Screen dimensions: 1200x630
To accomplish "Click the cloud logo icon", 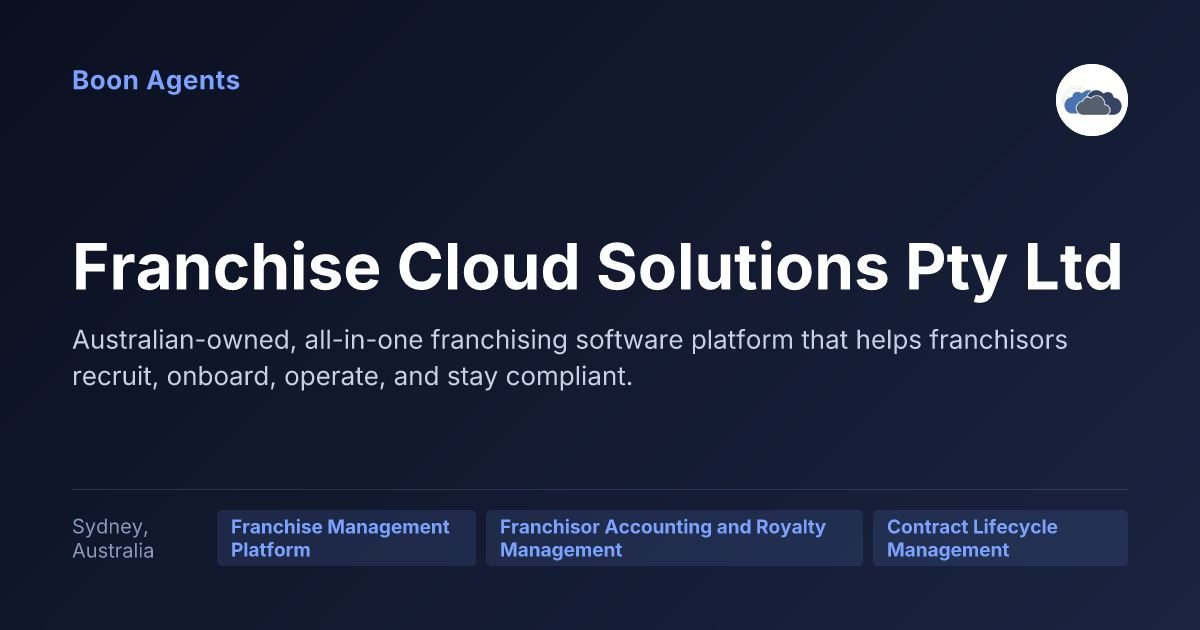I will coord(1092,100).
